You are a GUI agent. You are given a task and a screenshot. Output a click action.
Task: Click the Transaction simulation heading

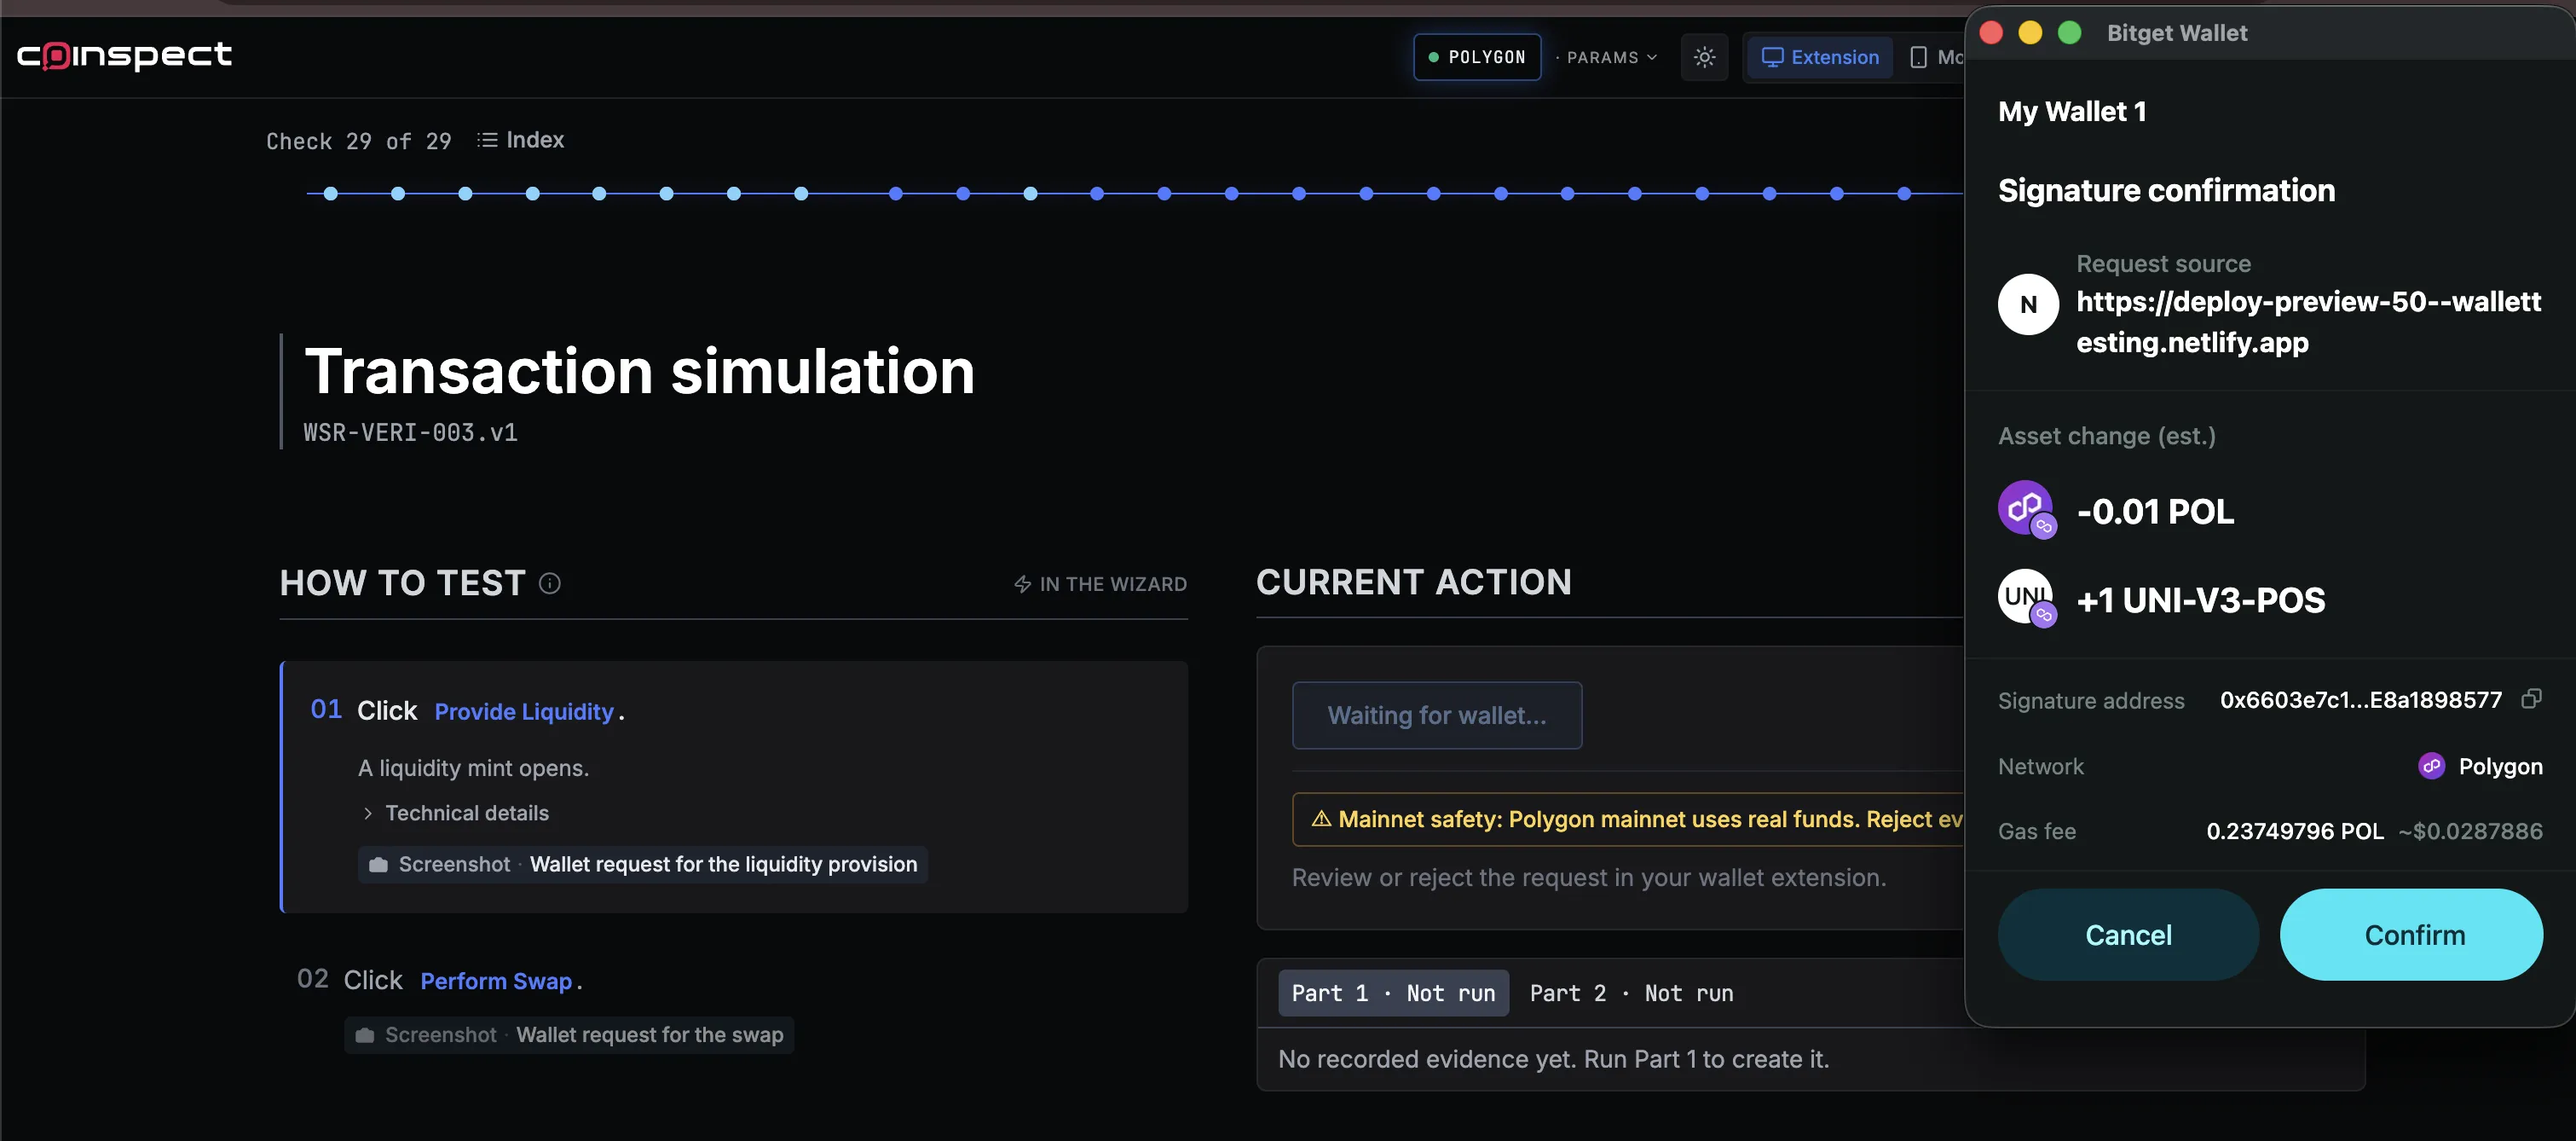[x=640, y=371]
